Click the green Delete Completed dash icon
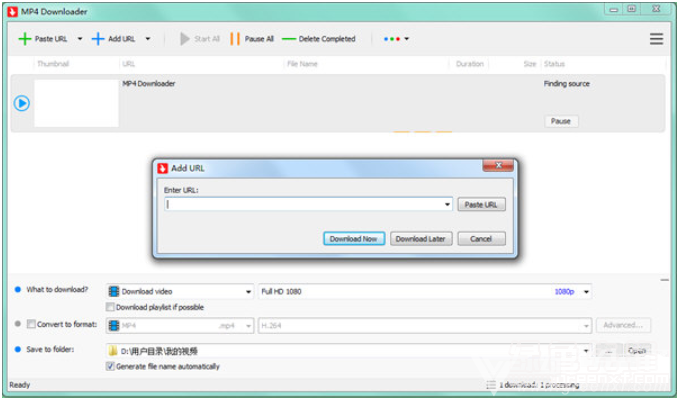The image size is (678, 400). [x=288, y=39]
